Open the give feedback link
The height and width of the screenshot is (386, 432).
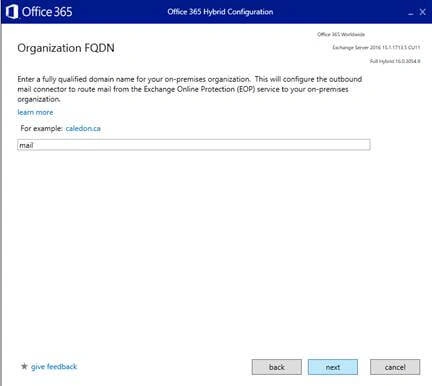(54, 367)
